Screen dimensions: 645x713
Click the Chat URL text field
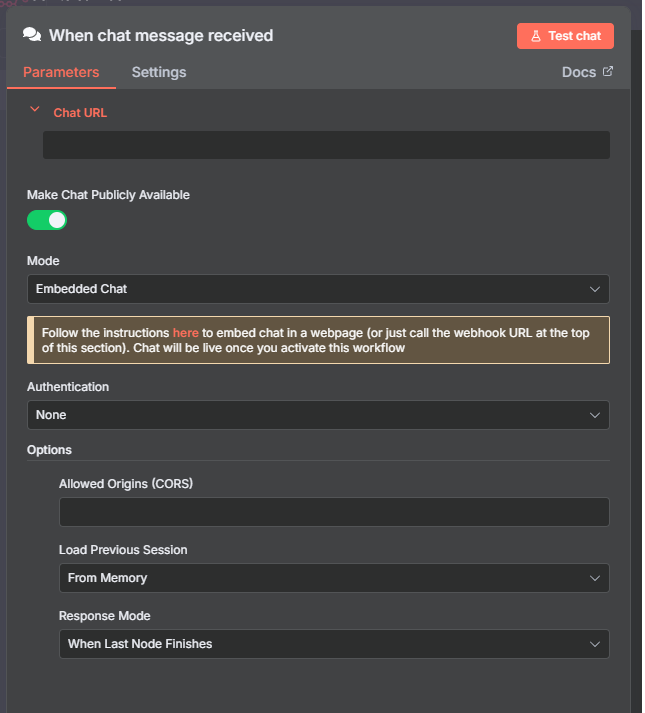(x=326, y=145)
